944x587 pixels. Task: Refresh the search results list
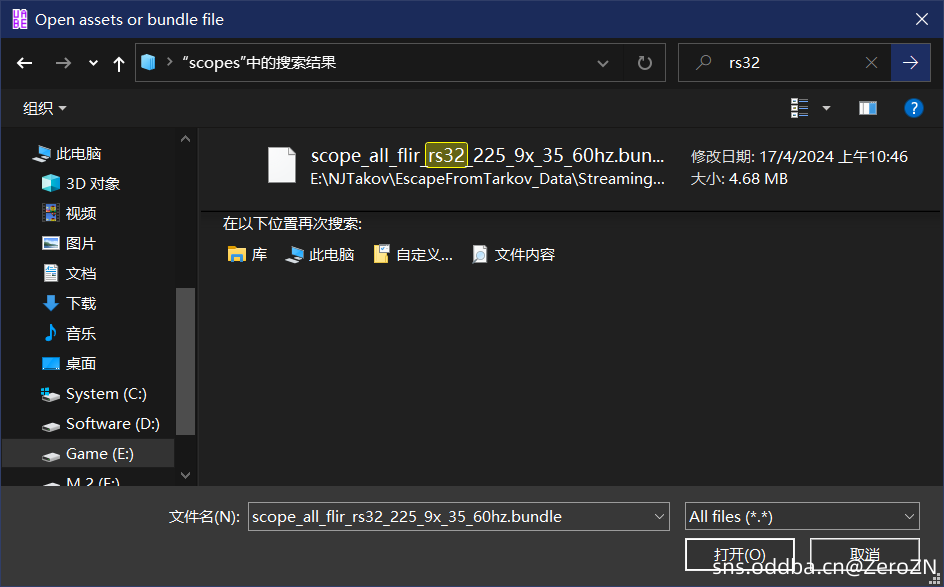(645, 63)
